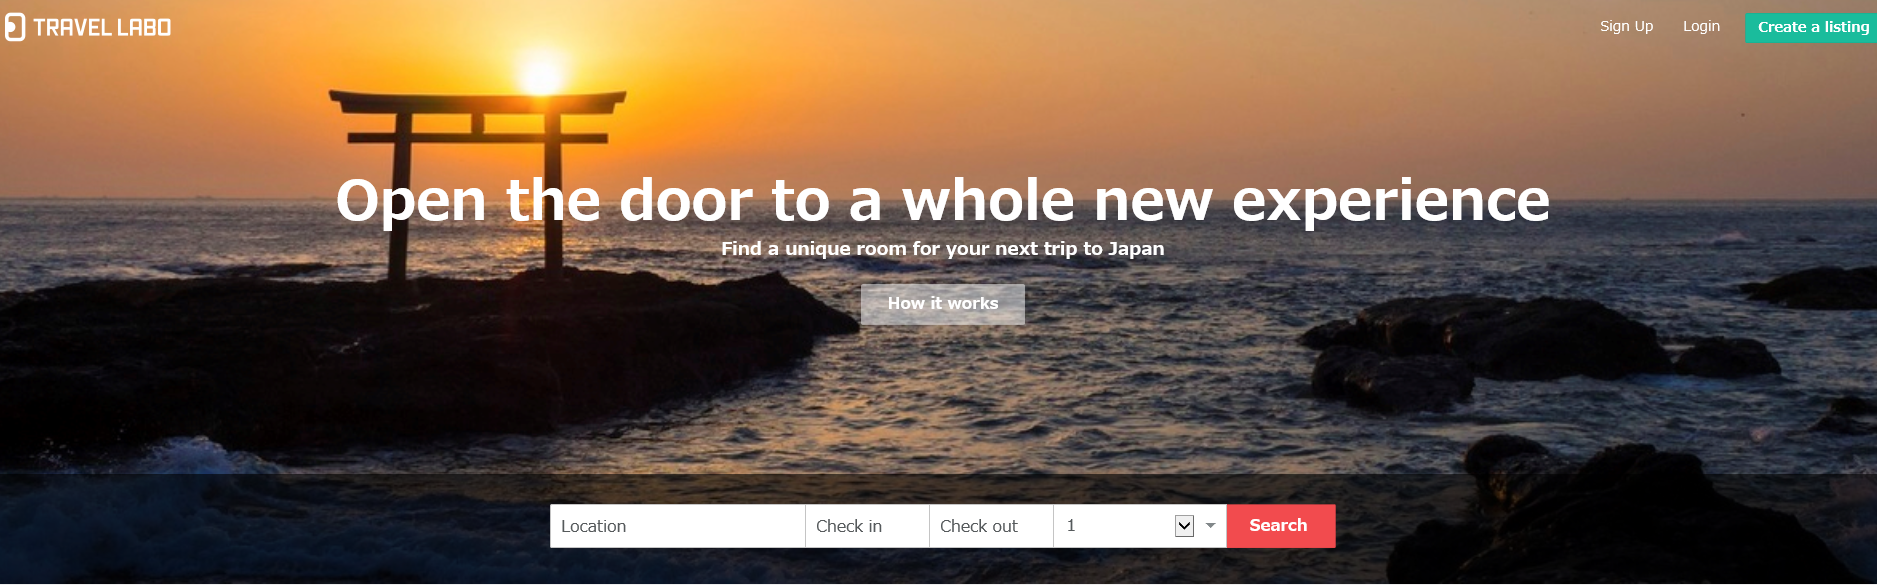
Task: Click the green Create a listing button
Action: click(x=1811, y=27)
